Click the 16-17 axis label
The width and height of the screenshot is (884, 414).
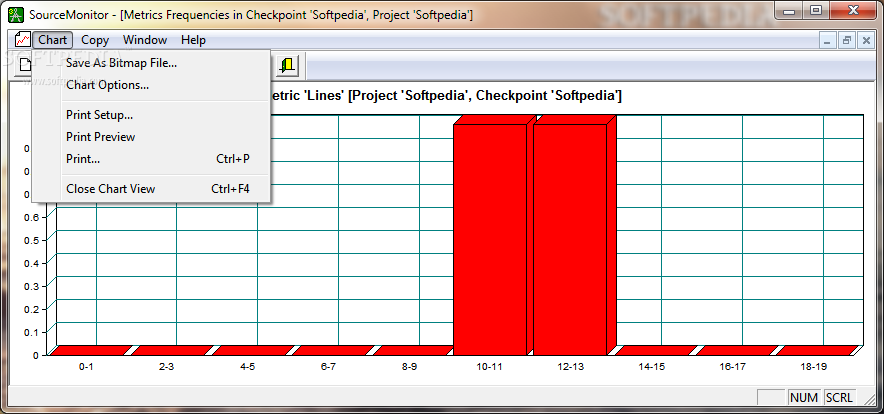(732, 367)
